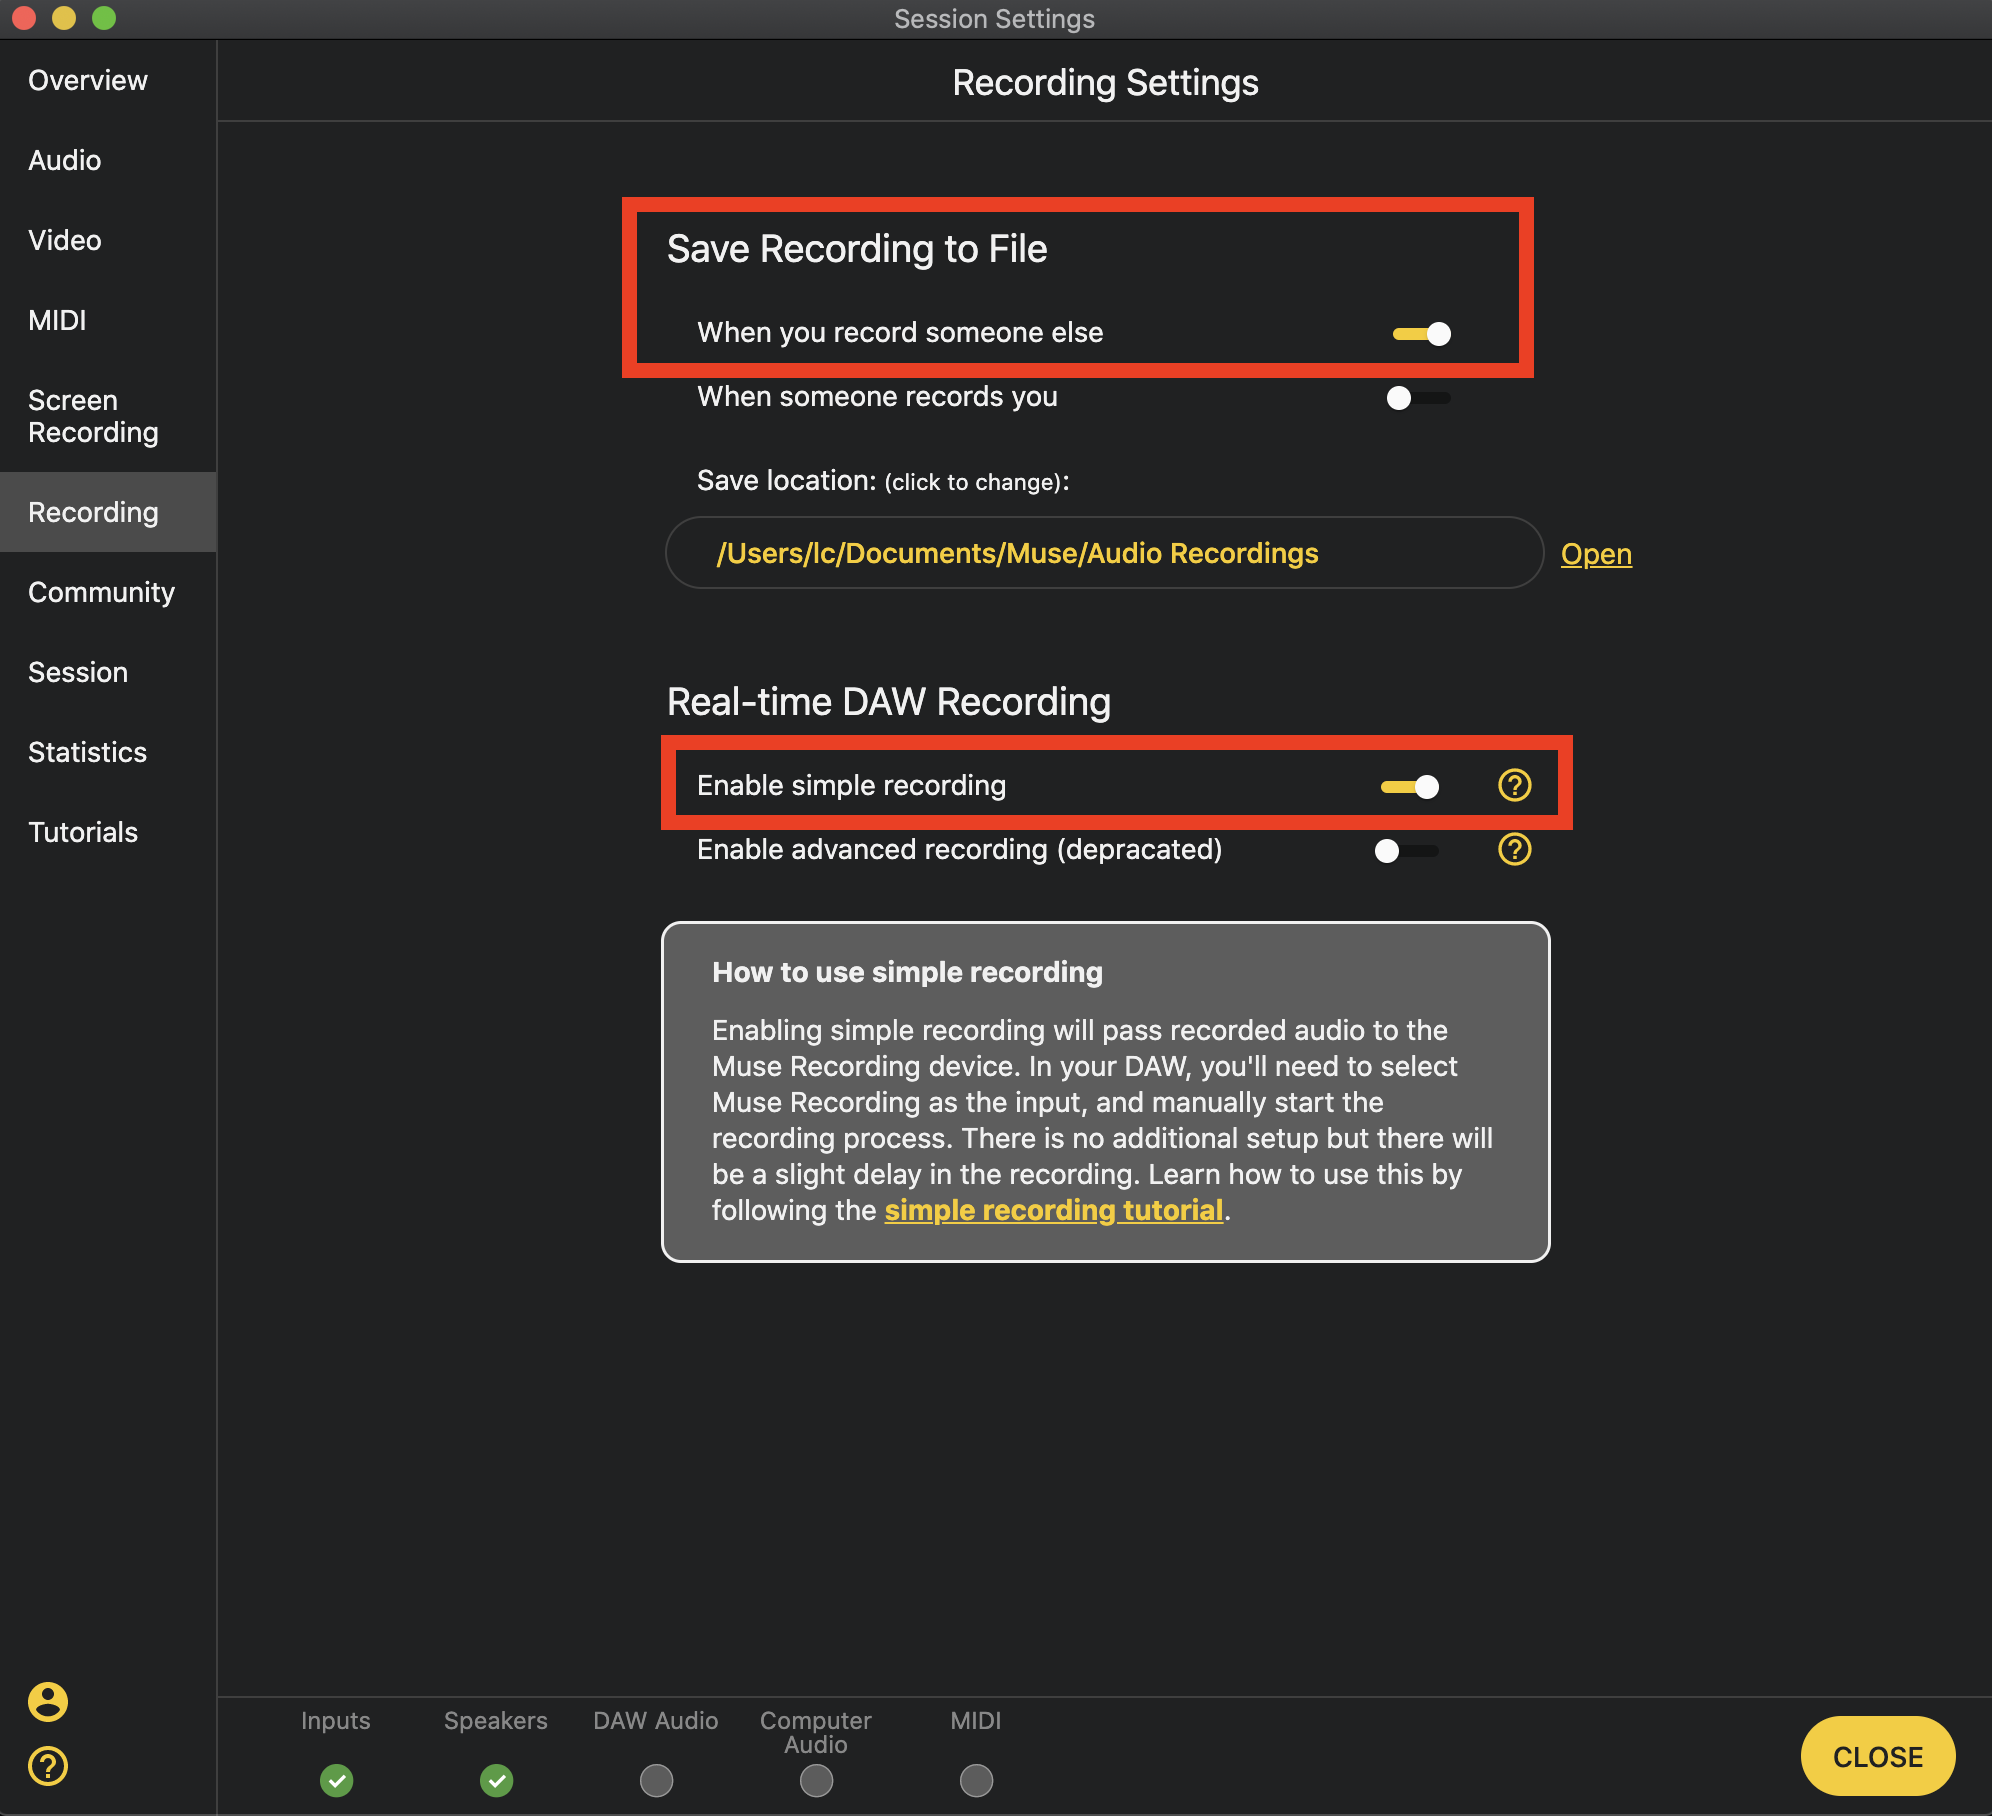Click the Computer Audio status indicator
Image resolution: width=1992 pixels, height=1816 pixels.
(816, 1780)
